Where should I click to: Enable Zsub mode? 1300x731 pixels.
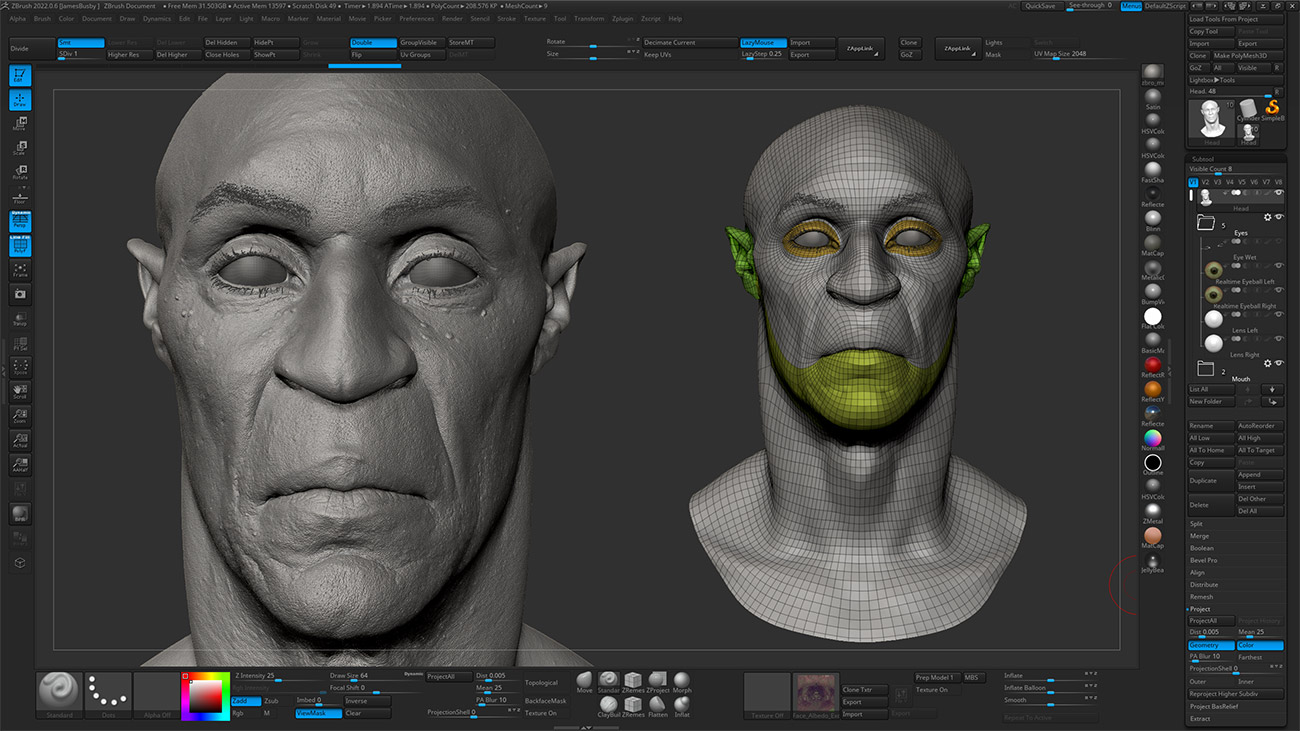pyautogui.click(x=277, y=701)
